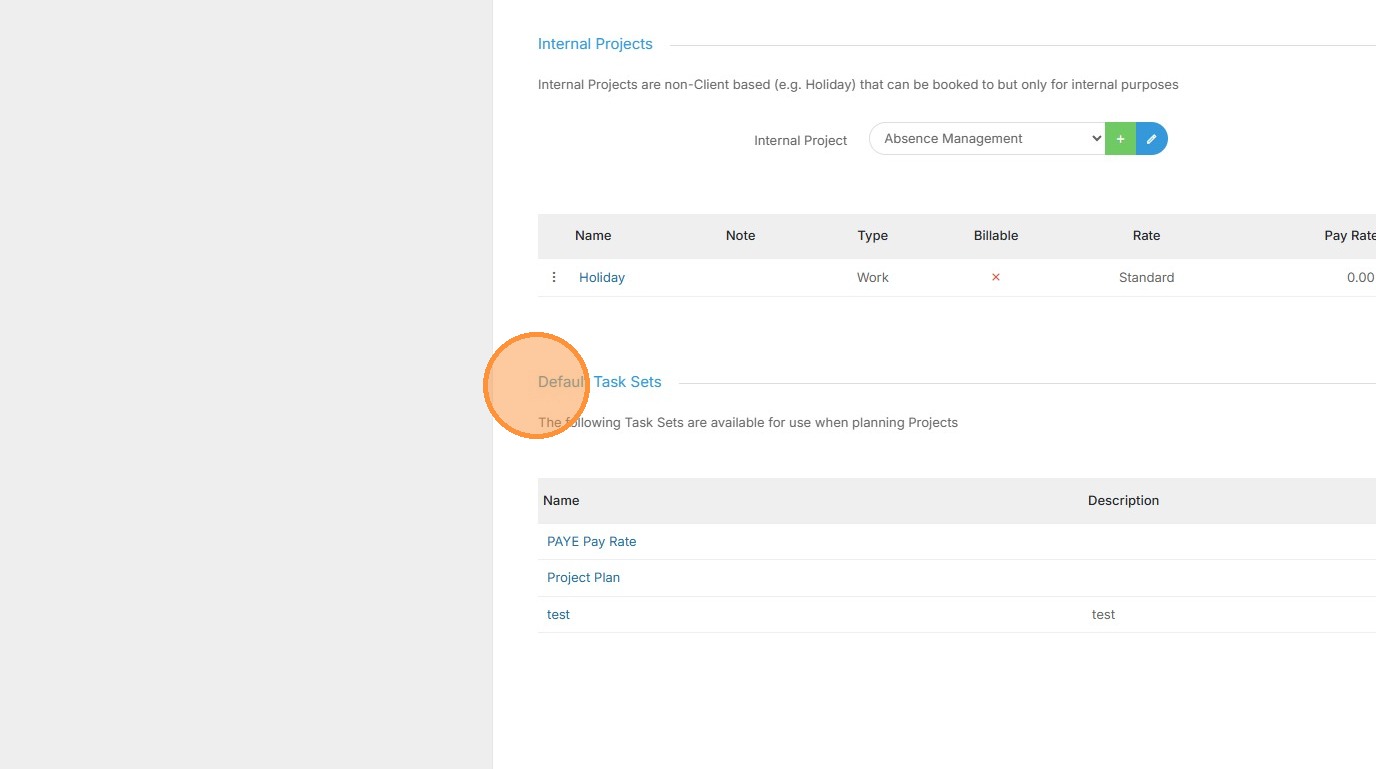Click the Note column header
The height and width of the screenshot is (769, 1376).
(x=740, y=236)
